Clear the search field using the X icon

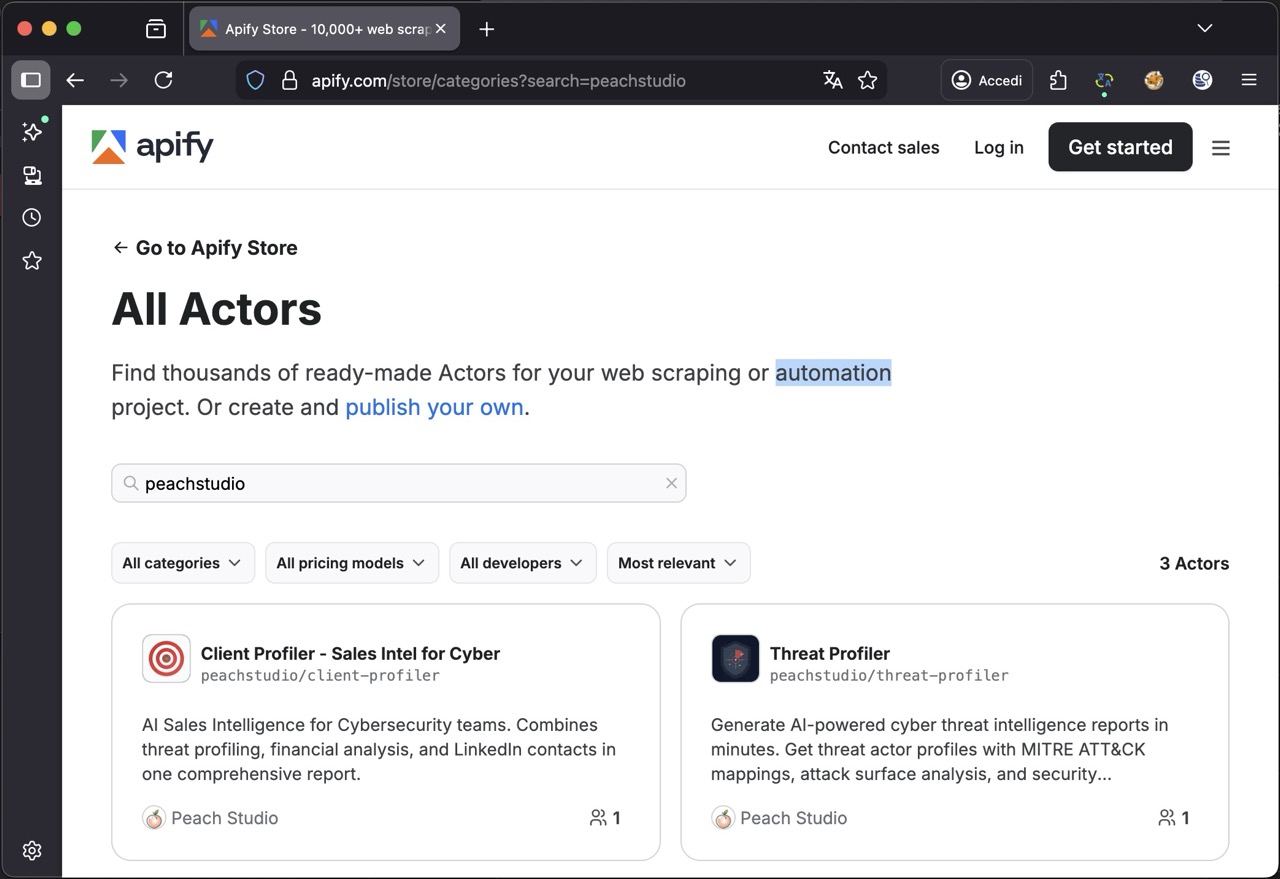(671, 483)
